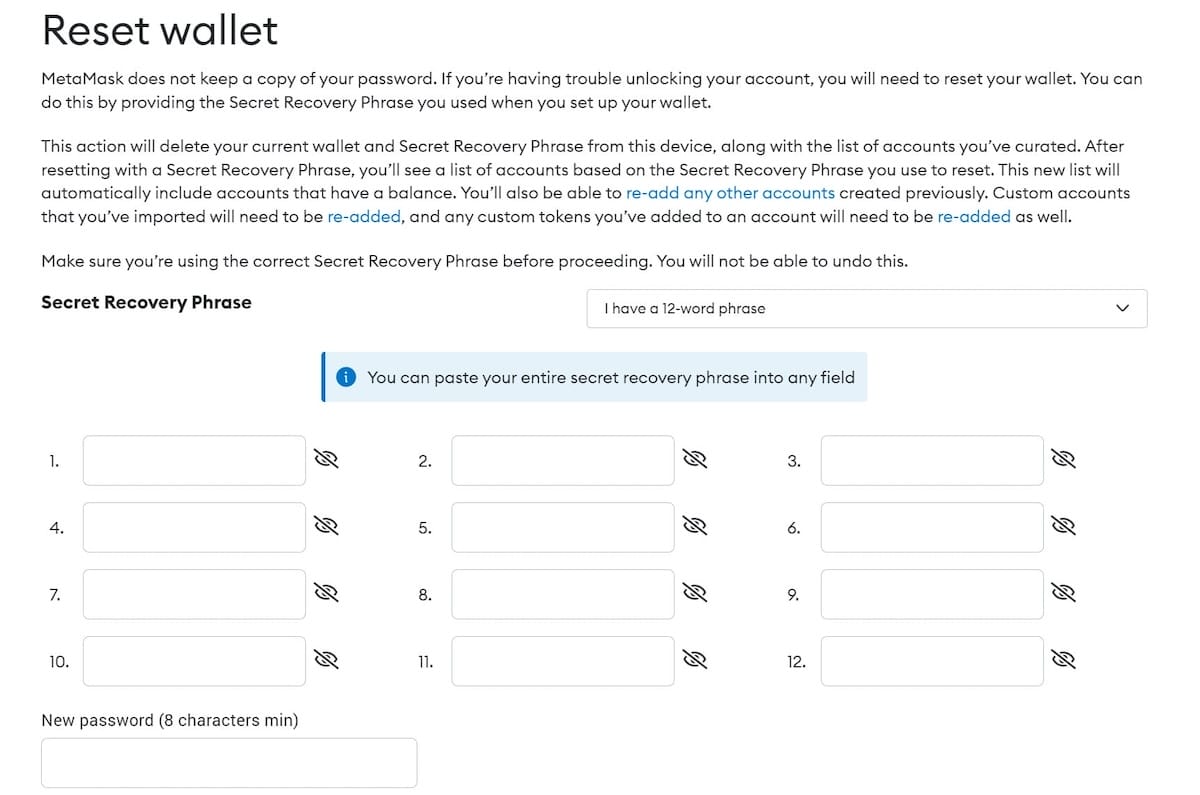Click the New password input field
Image resolution: width=1200 pixels, height=795 pixels.
[229, 763]
